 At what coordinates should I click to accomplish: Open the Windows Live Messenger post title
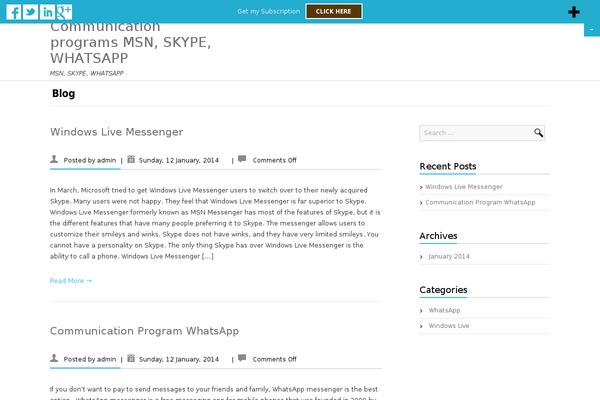[116, 132]
